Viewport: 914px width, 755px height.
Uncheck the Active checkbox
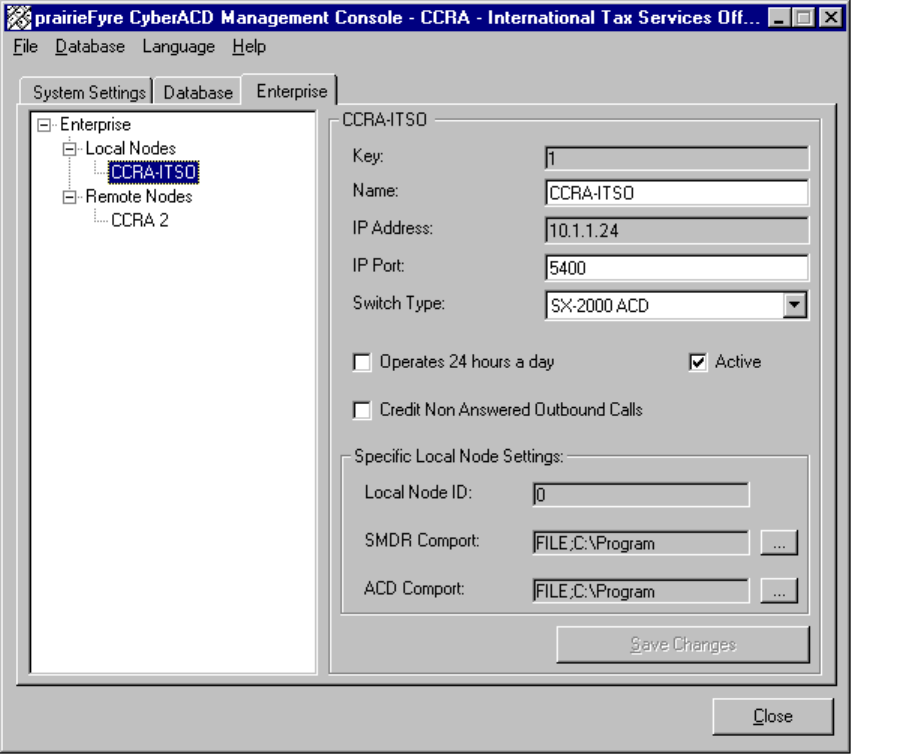tap(698, 362)
